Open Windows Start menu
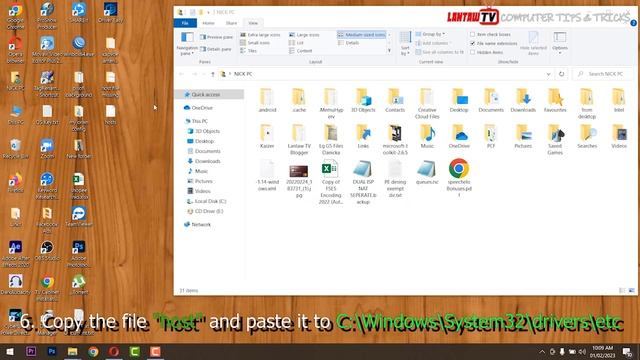This screenshot has width=640, height=360. [x=10, y=351]
